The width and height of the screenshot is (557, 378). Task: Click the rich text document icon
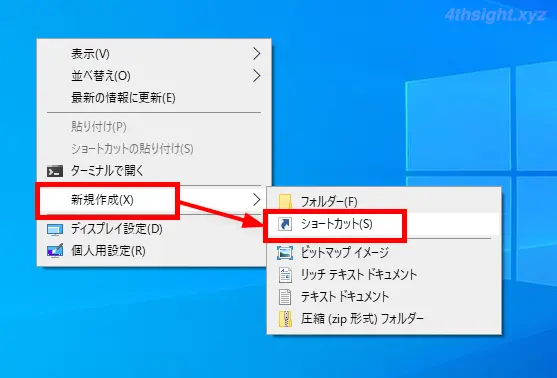click(x=285, y=275)
